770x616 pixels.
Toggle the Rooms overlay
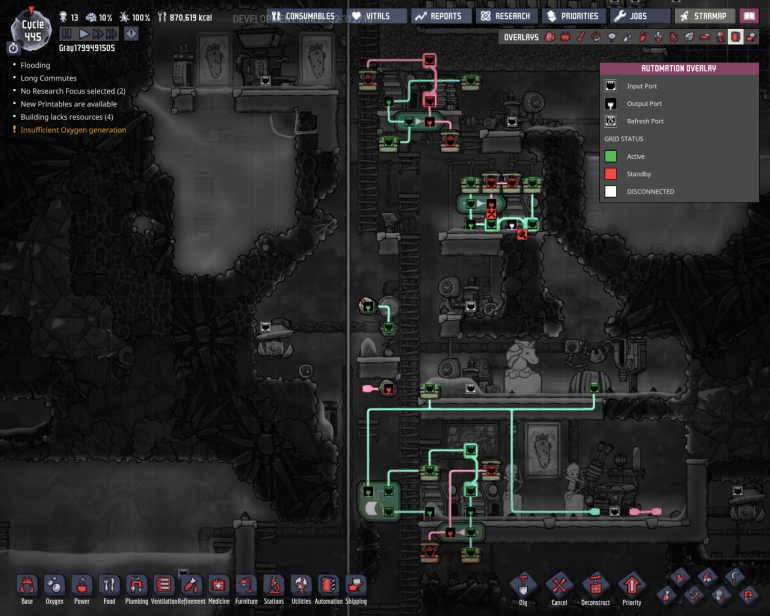[705, 37]
